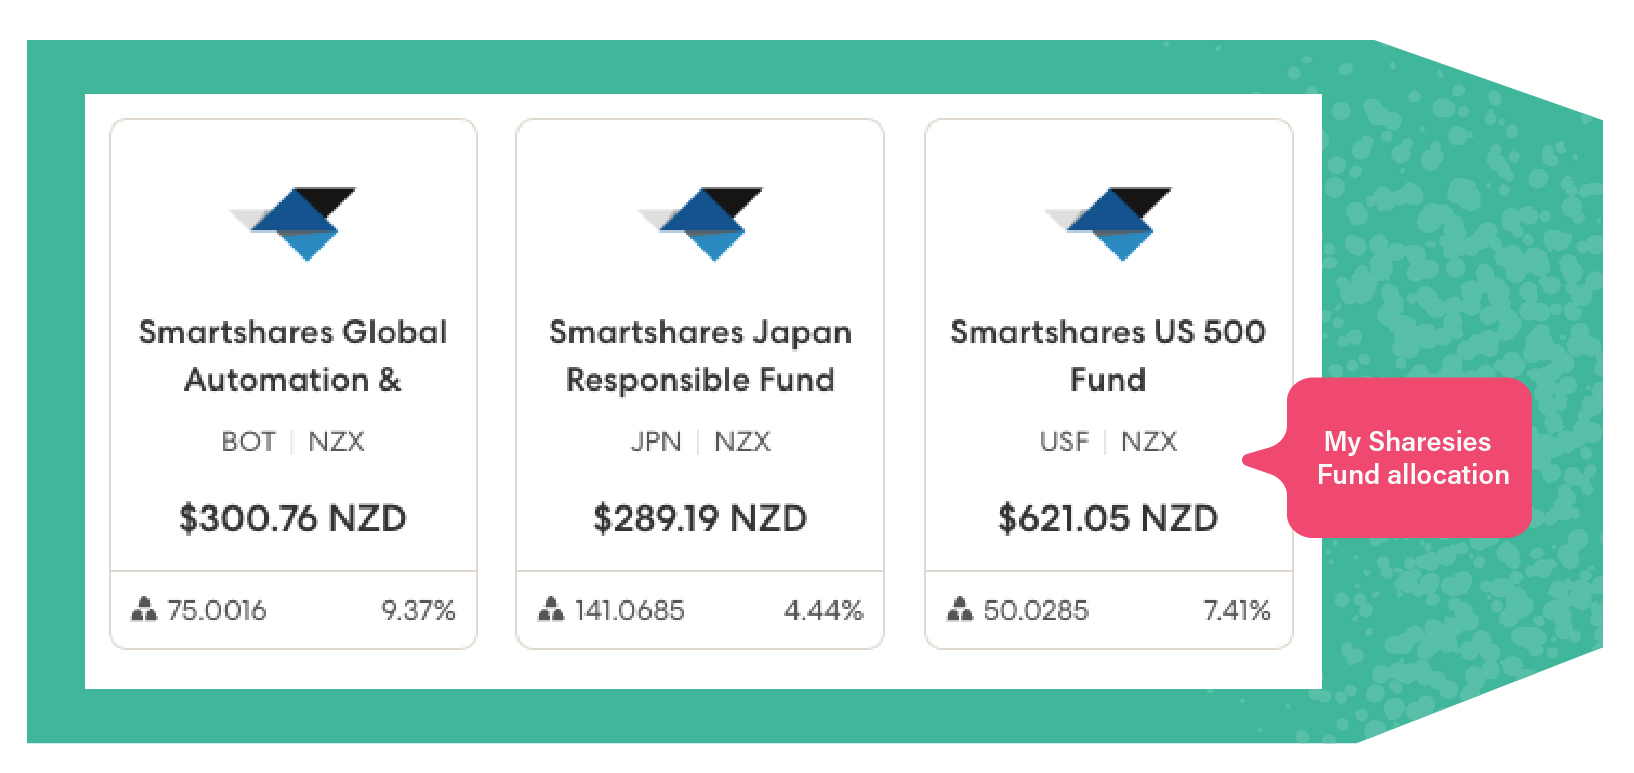Open the Smartshares US 500 Fund card
The image size is (1634, 773).
[1109, 380]
